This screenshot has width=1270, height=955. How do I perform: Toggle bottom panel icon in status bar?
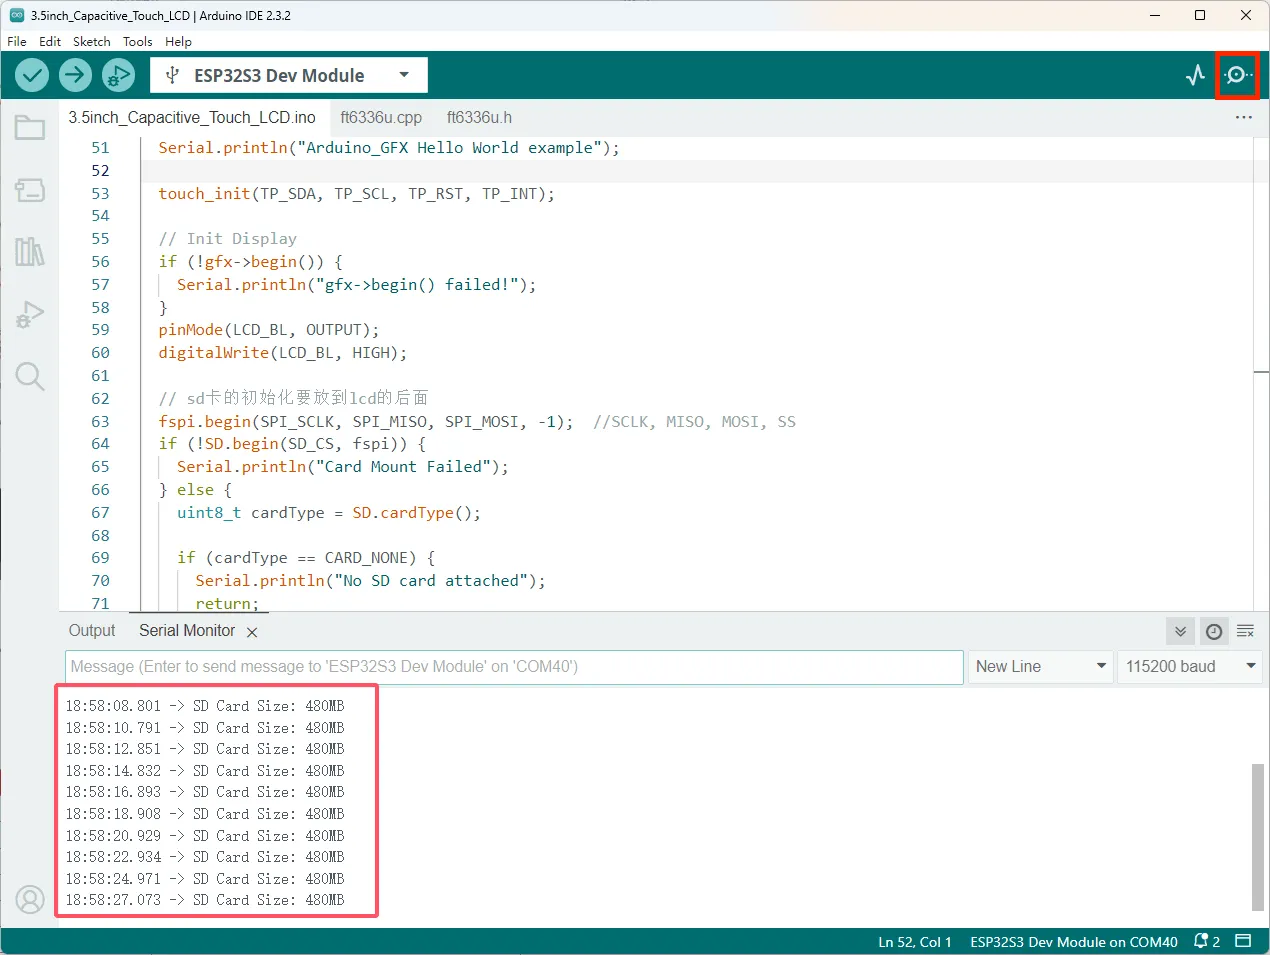click(1243, 941)
